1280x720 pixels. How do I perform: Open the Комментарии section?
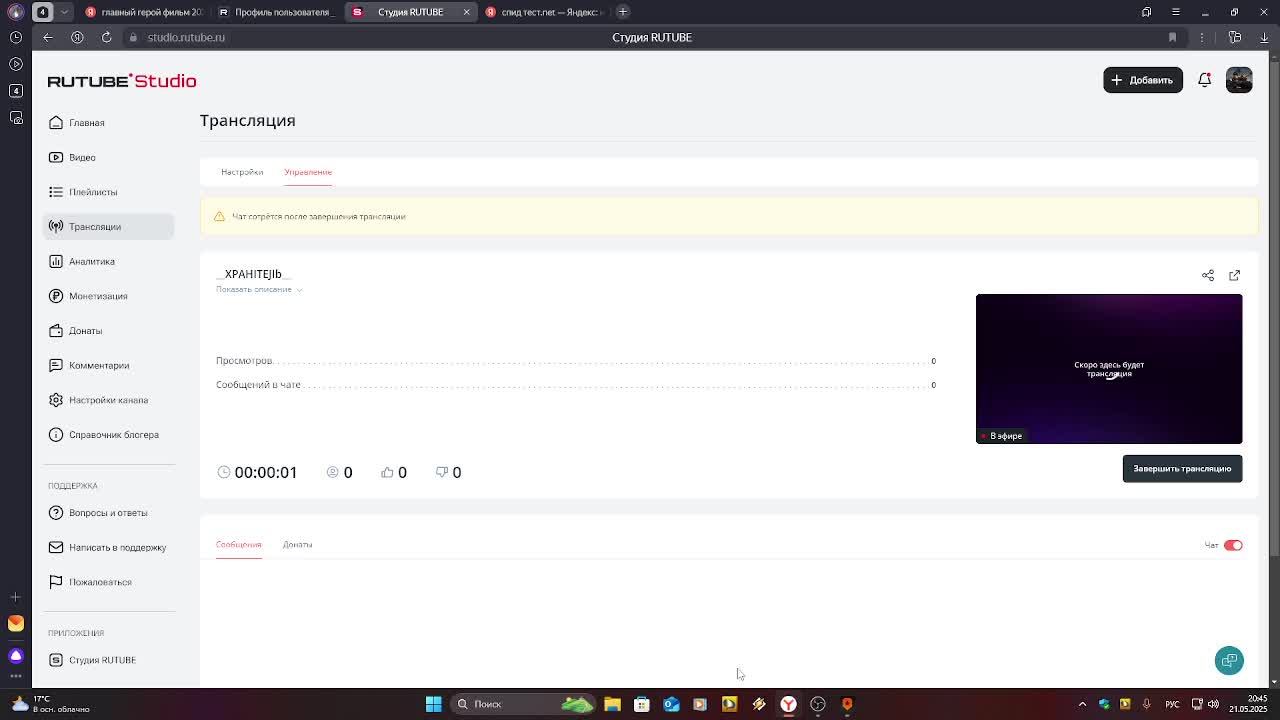108,365
